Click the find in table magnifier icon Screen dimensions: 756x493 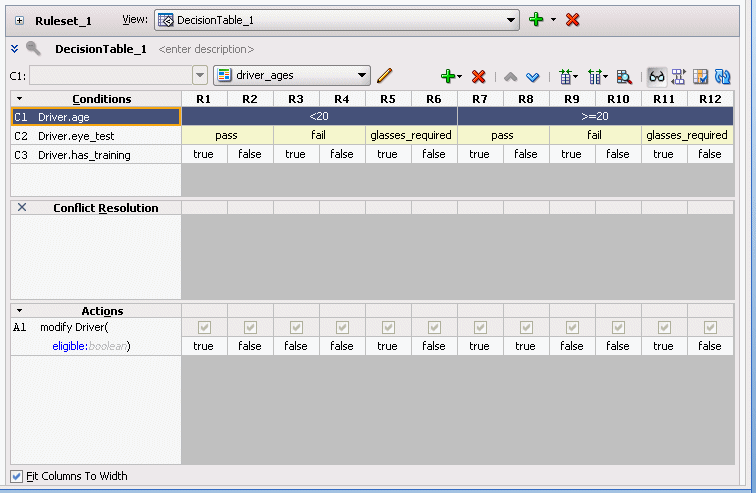click(624, 77)
